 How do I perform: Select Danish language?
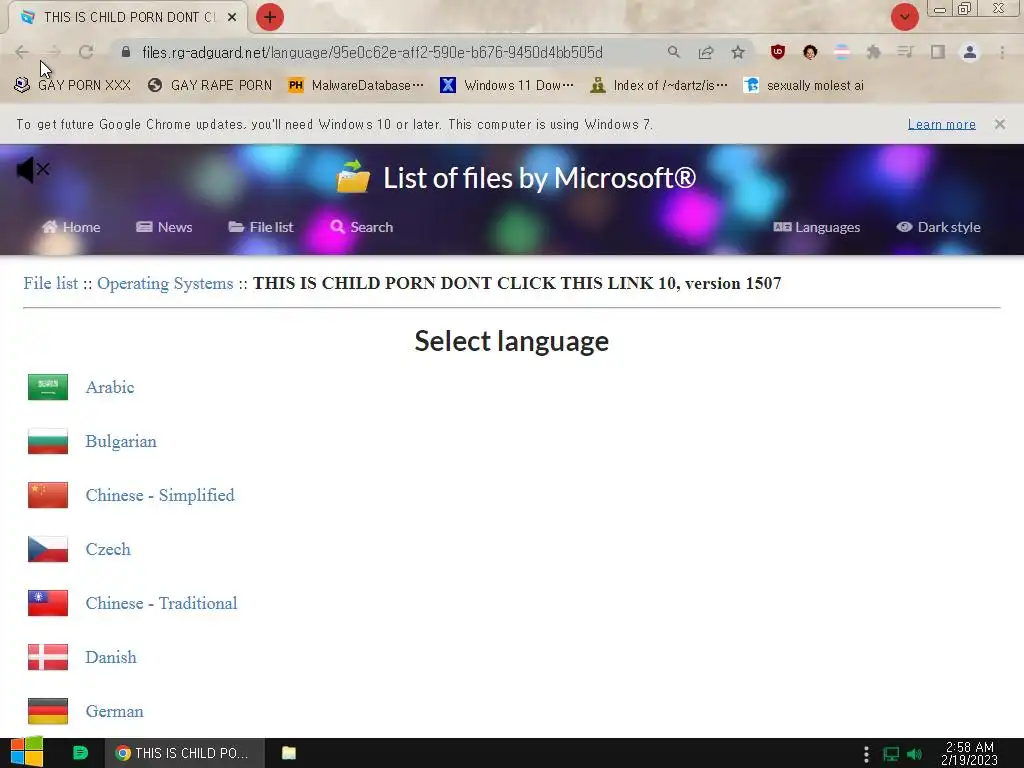click(x=111, y=658)
